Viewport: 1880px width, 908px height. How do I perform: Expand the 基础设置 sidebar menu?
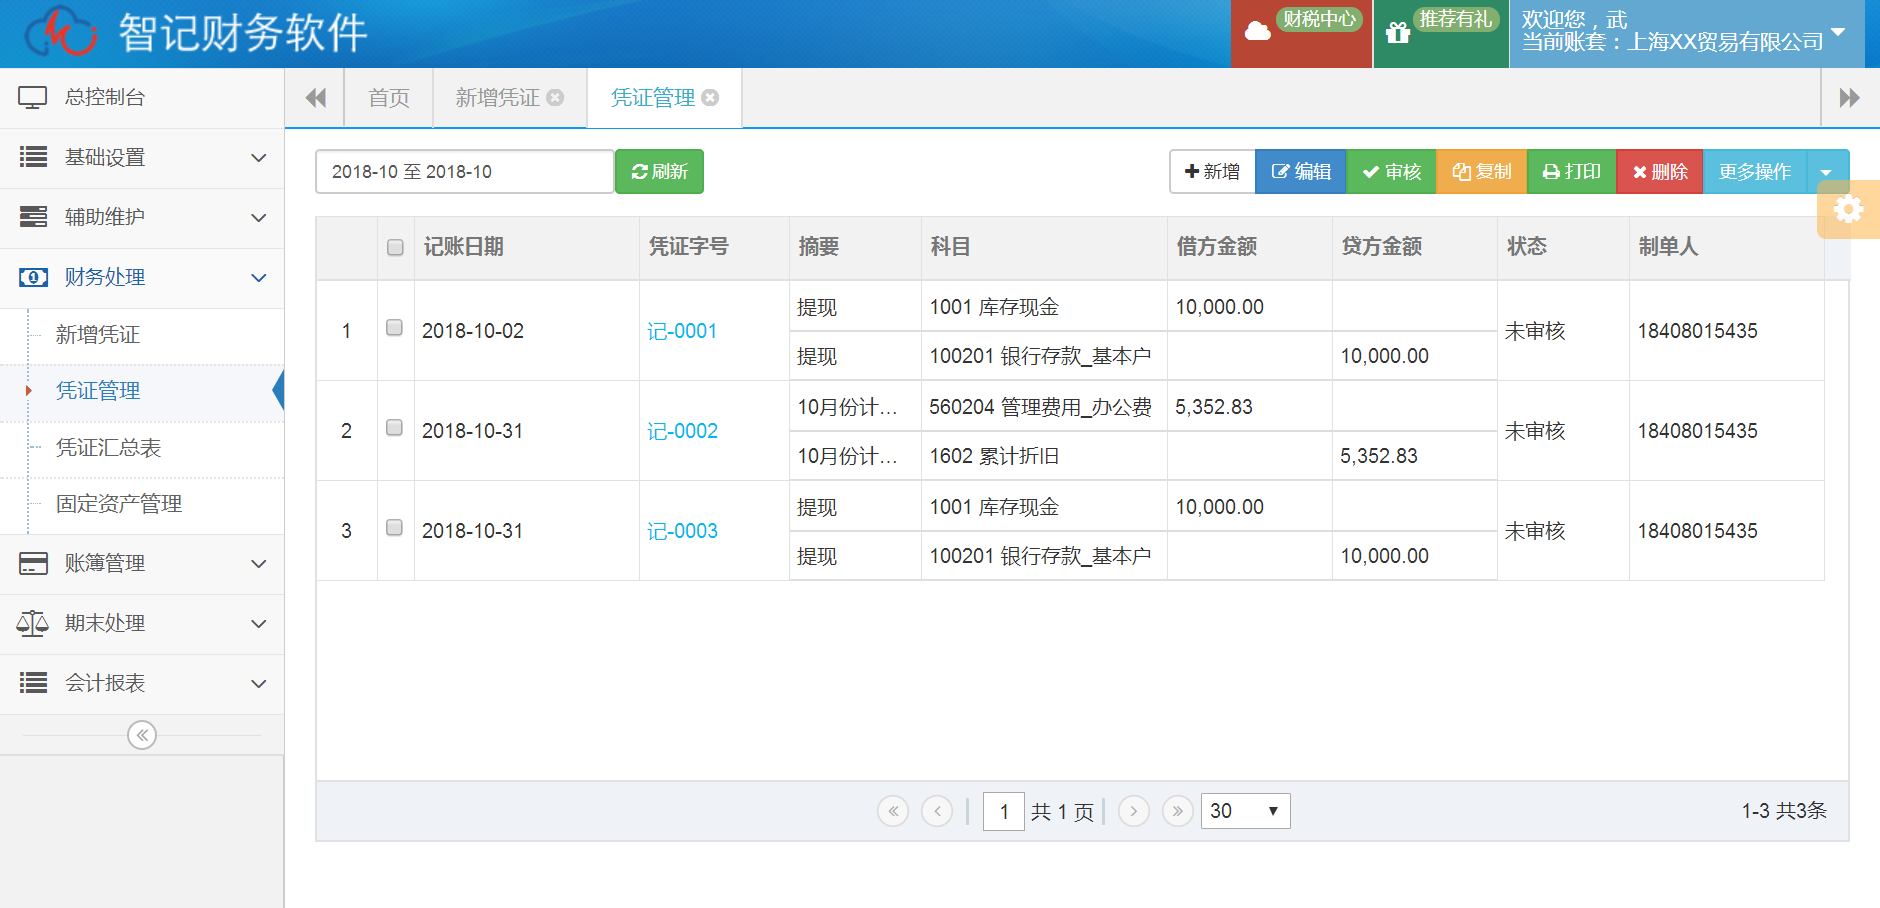(142, 158)
